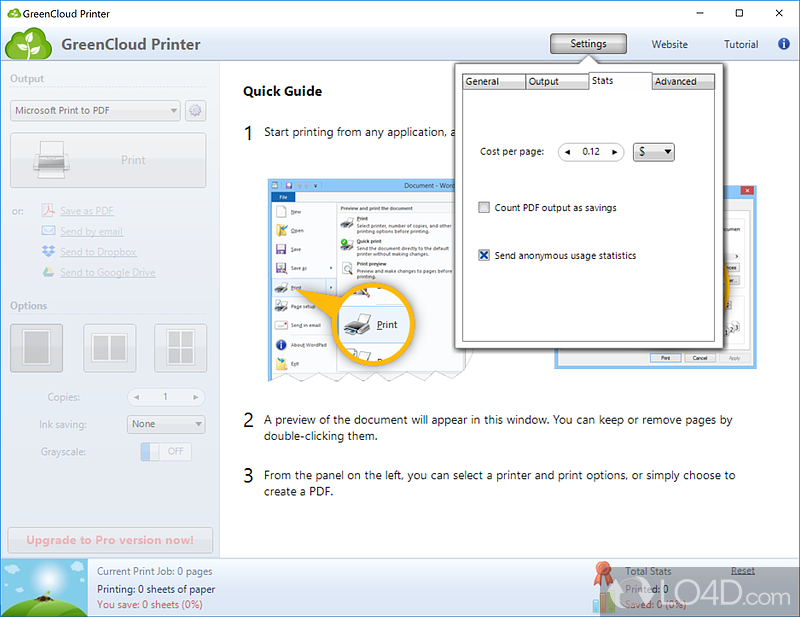Switch to the Advanced tab
The height and width of the screenshot is (617, 800).
click(683, 82)
